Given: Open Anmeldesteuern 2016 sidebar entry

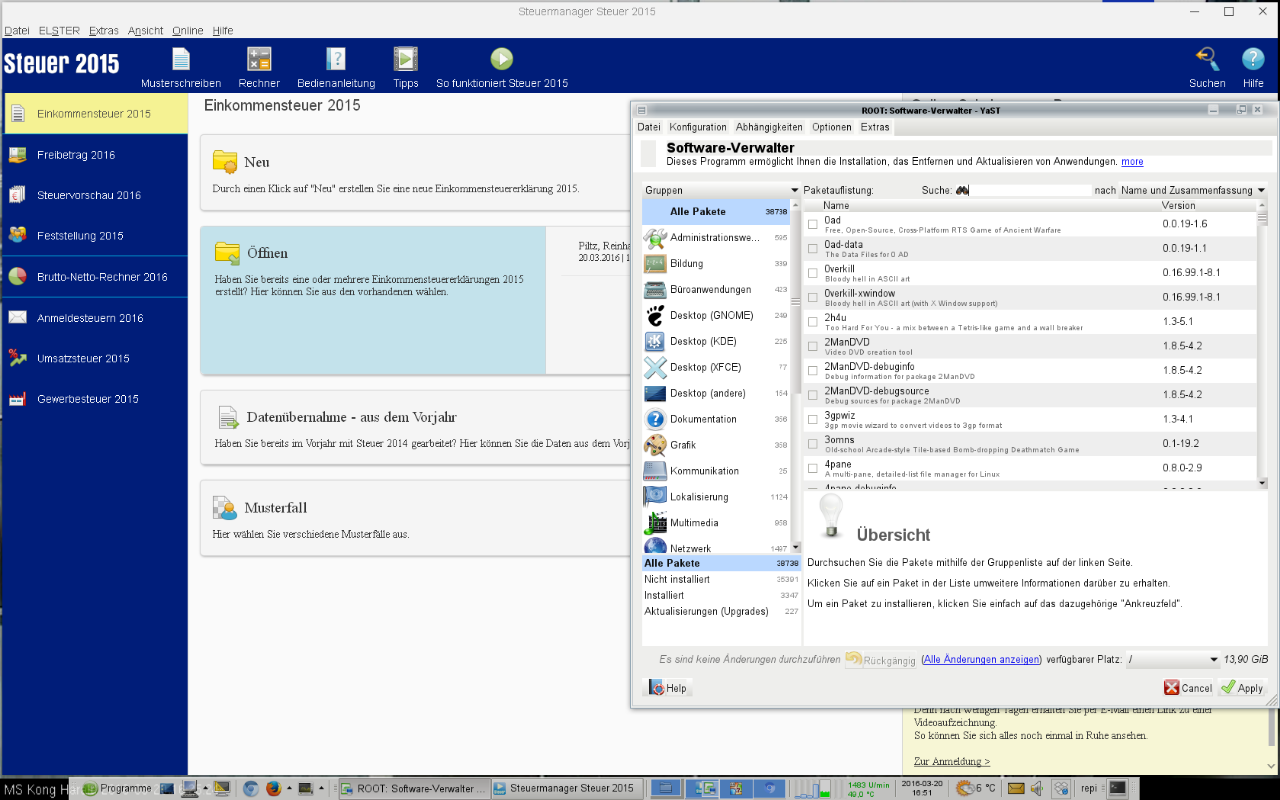Looking at the screenshot, I should (x=95, y=318).
